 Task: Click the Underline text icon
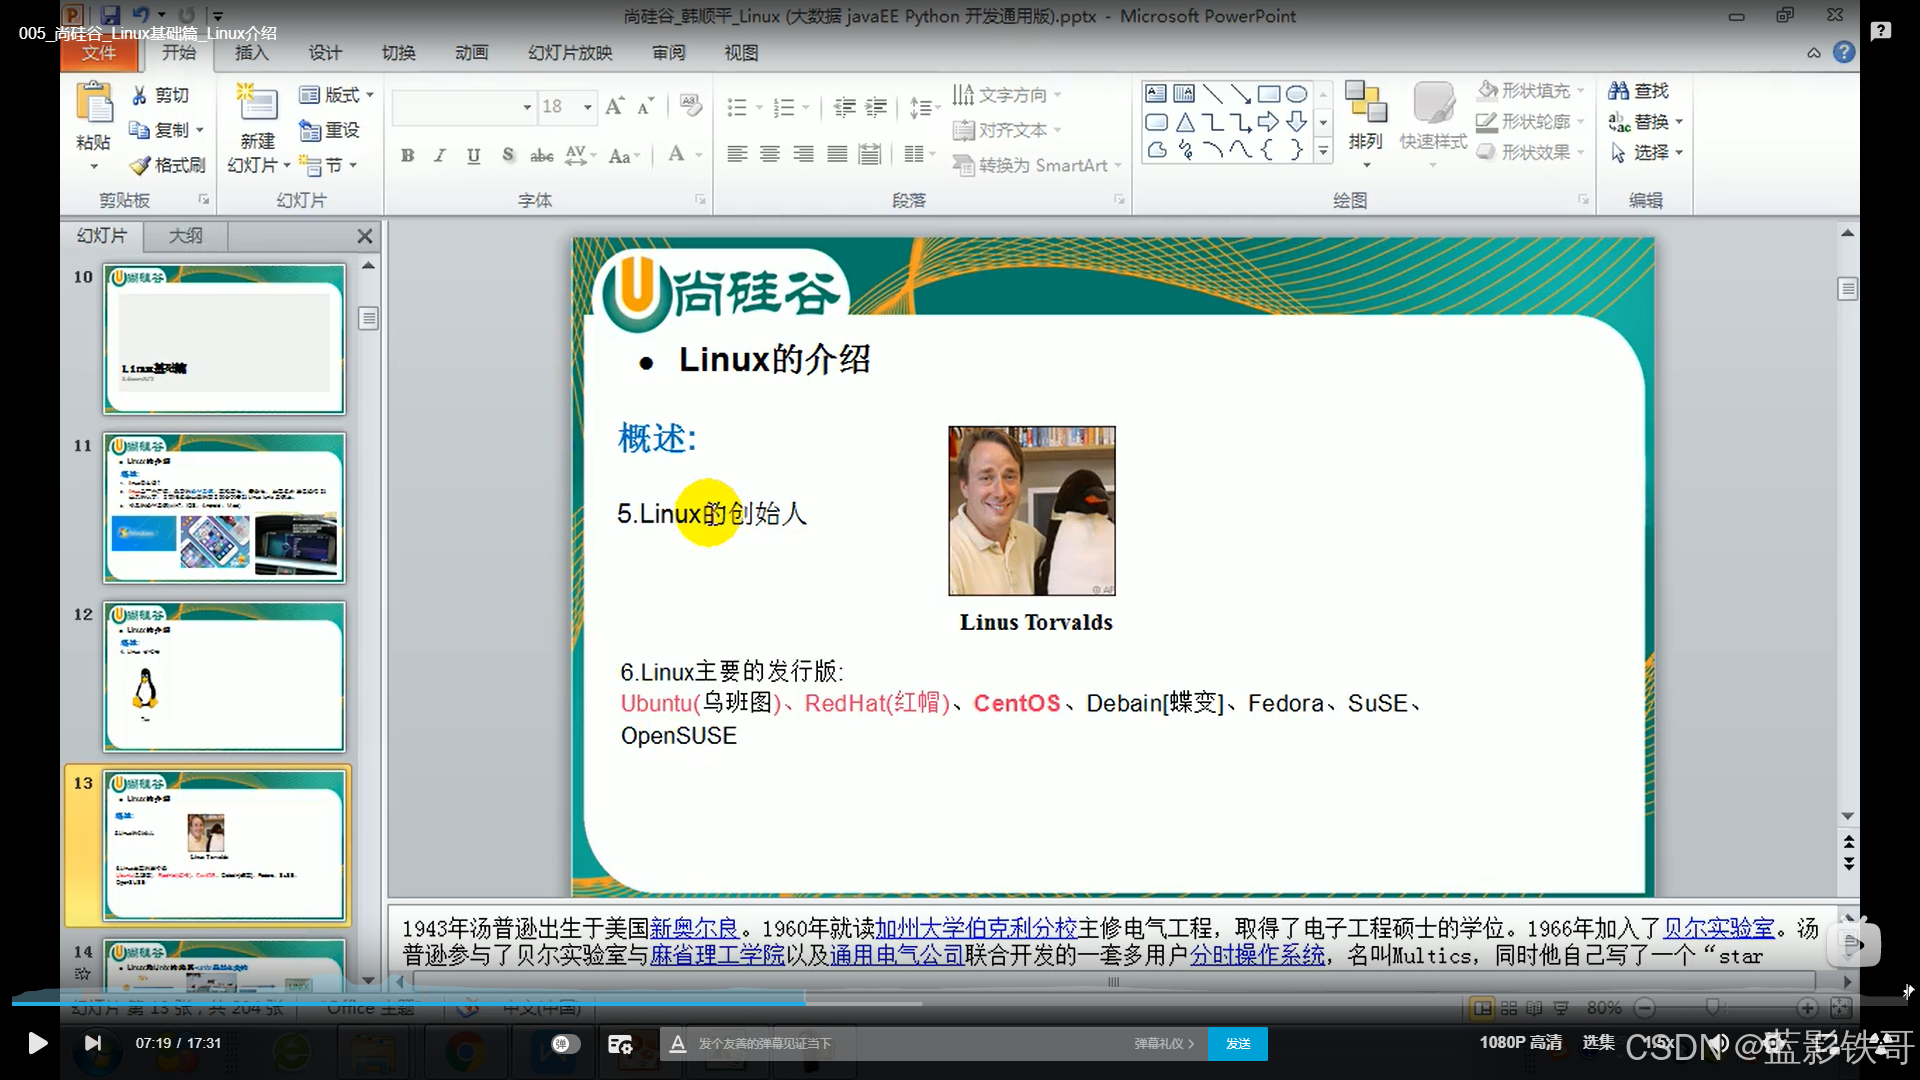[473, 155]
